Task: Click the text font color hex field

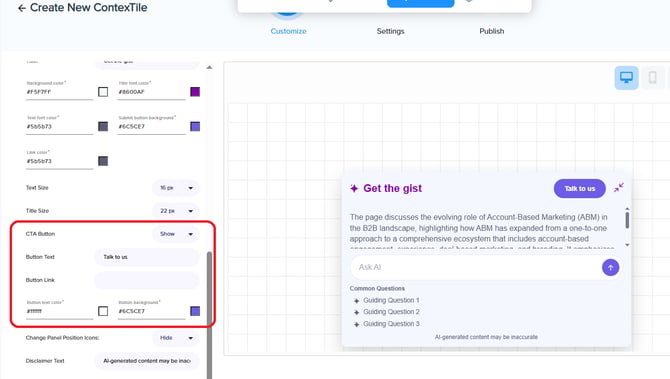Action: (x=59, y=126)
